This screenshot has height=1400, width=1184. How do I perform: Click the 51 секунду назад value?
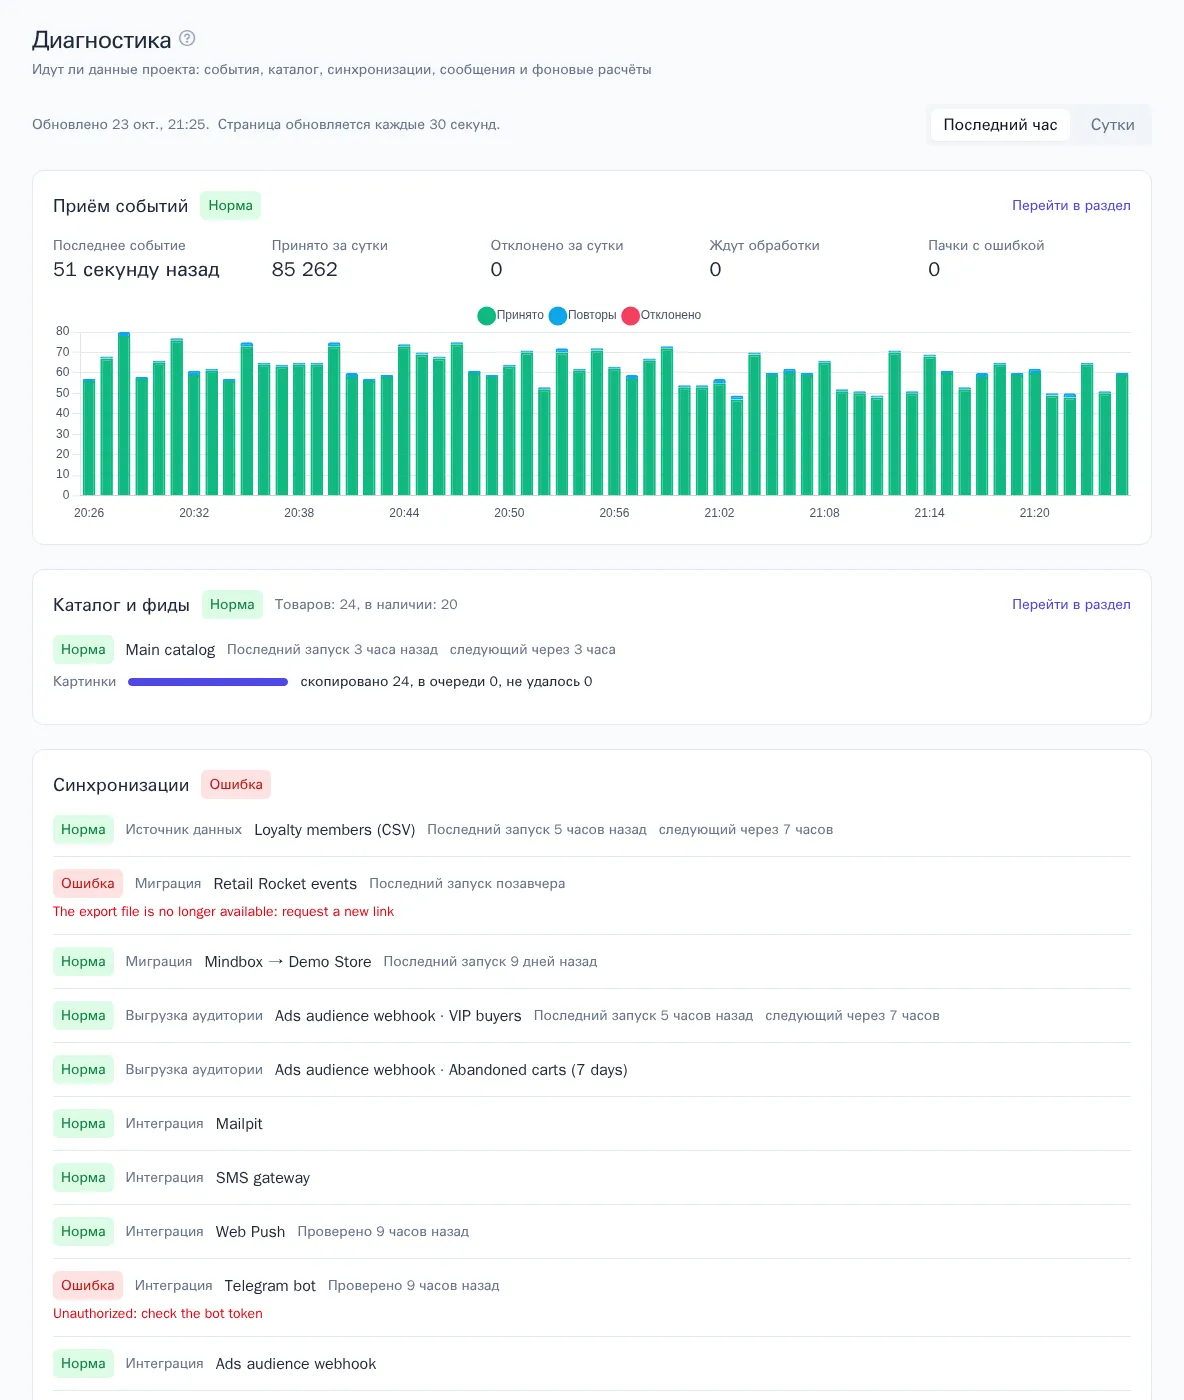(x=136, y=270)
